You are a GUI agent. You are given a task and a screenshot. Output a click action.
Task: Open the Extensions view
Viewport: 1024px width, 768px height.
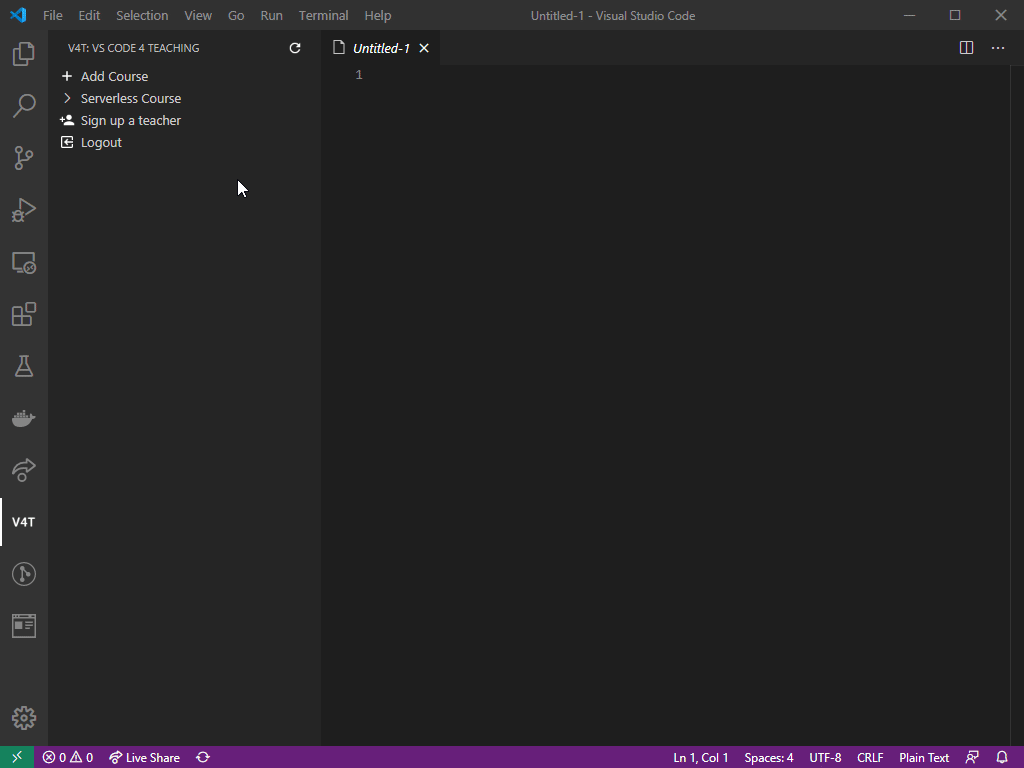tap(24, 314)
